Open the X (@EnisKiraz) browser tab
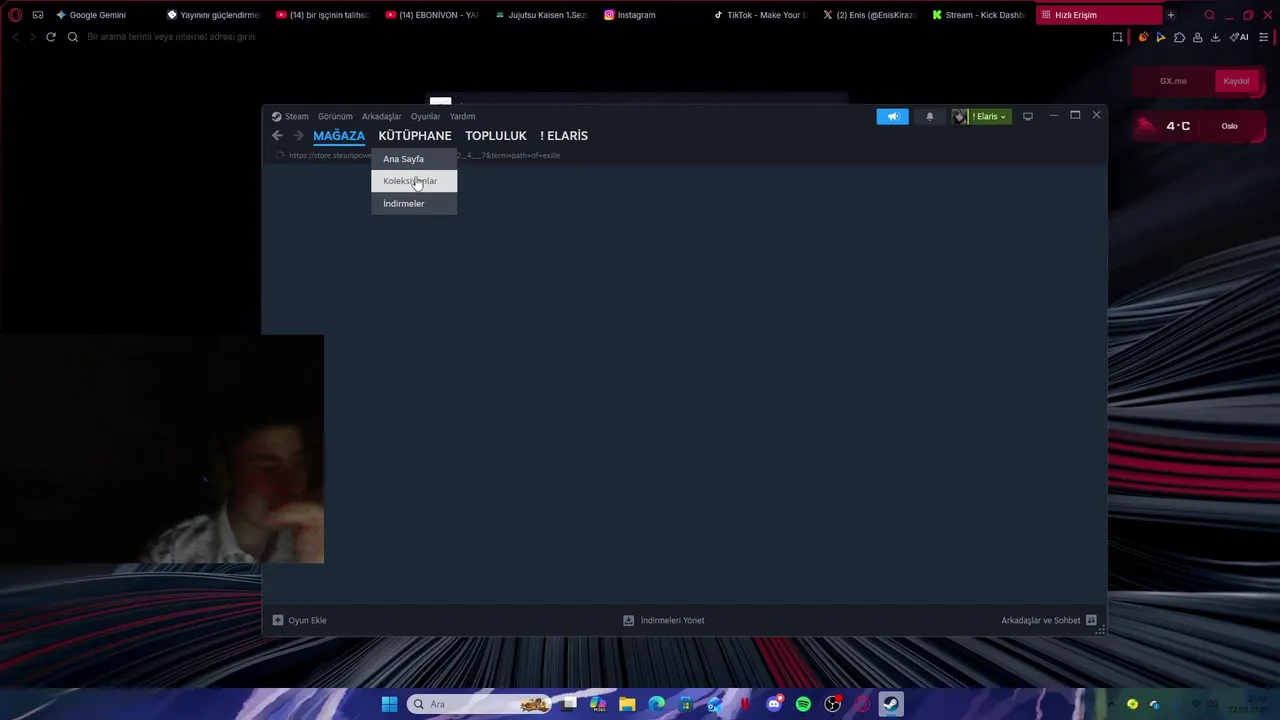The image size is (1280, 720). 869,15
